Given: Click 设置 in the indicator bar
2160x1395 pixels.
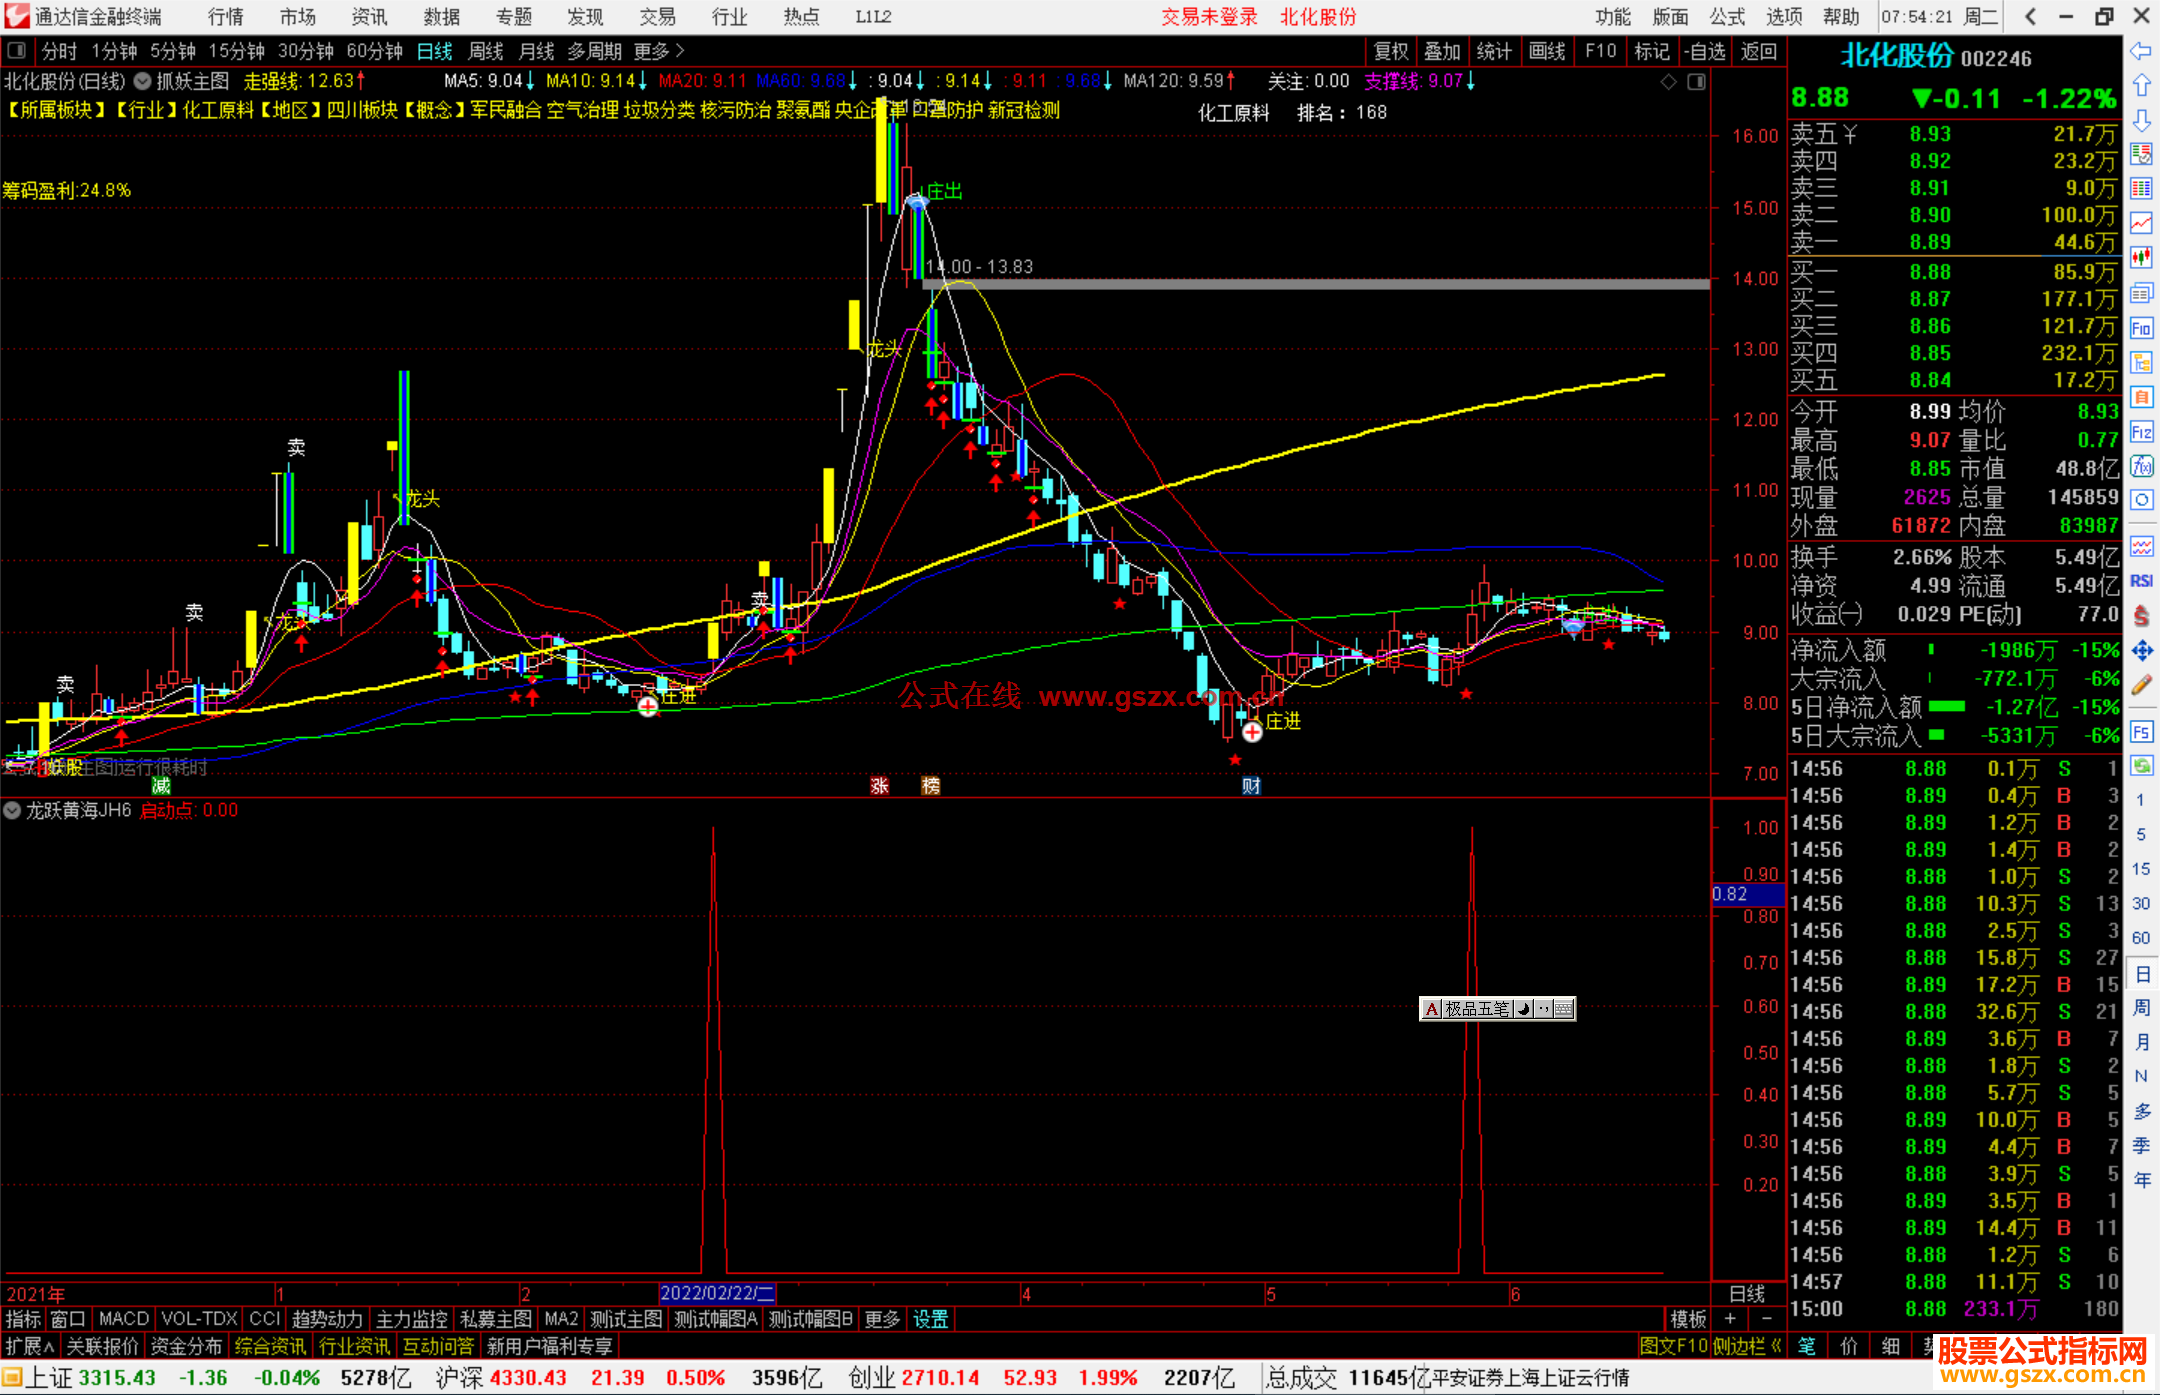Looking at the screenshot, I should click(930, 1319).
